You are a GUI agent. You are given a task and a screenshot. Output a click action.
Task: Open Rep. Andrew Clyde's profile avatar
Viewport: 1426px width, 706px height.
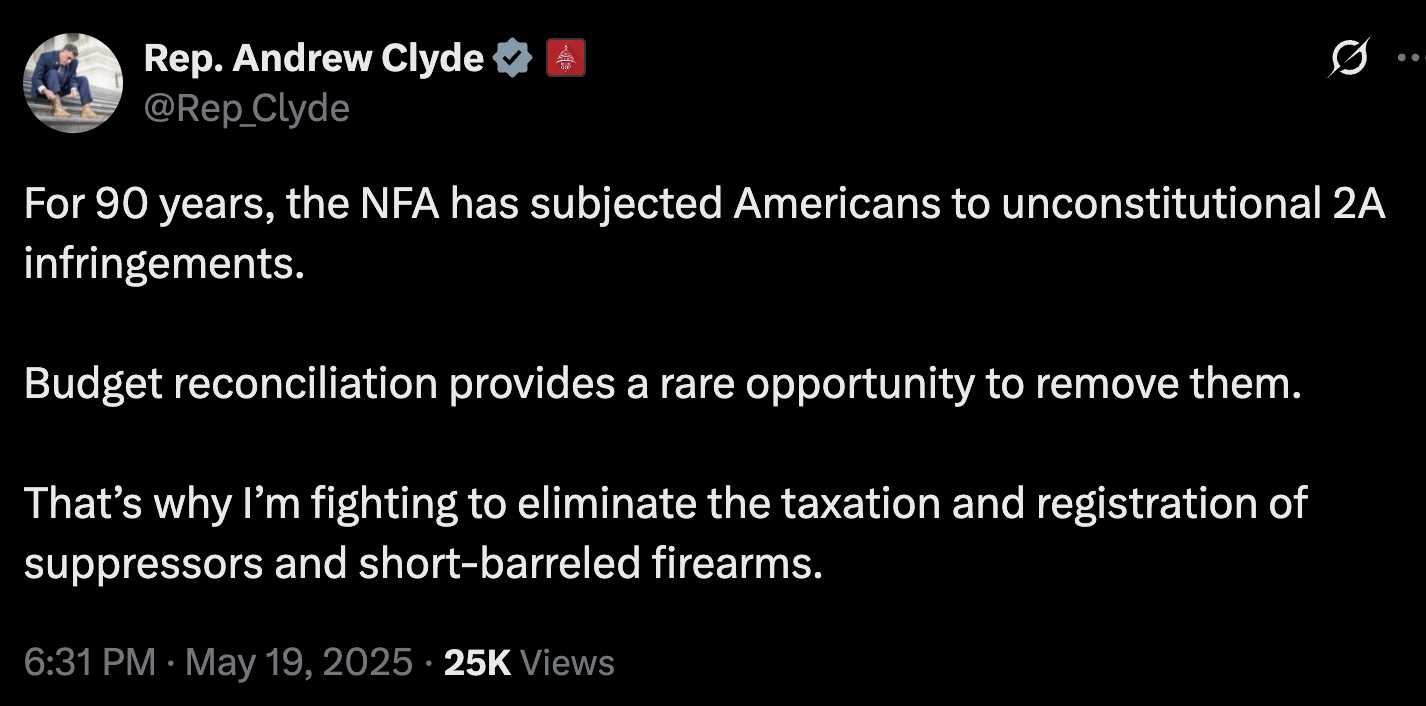(72, 83)
